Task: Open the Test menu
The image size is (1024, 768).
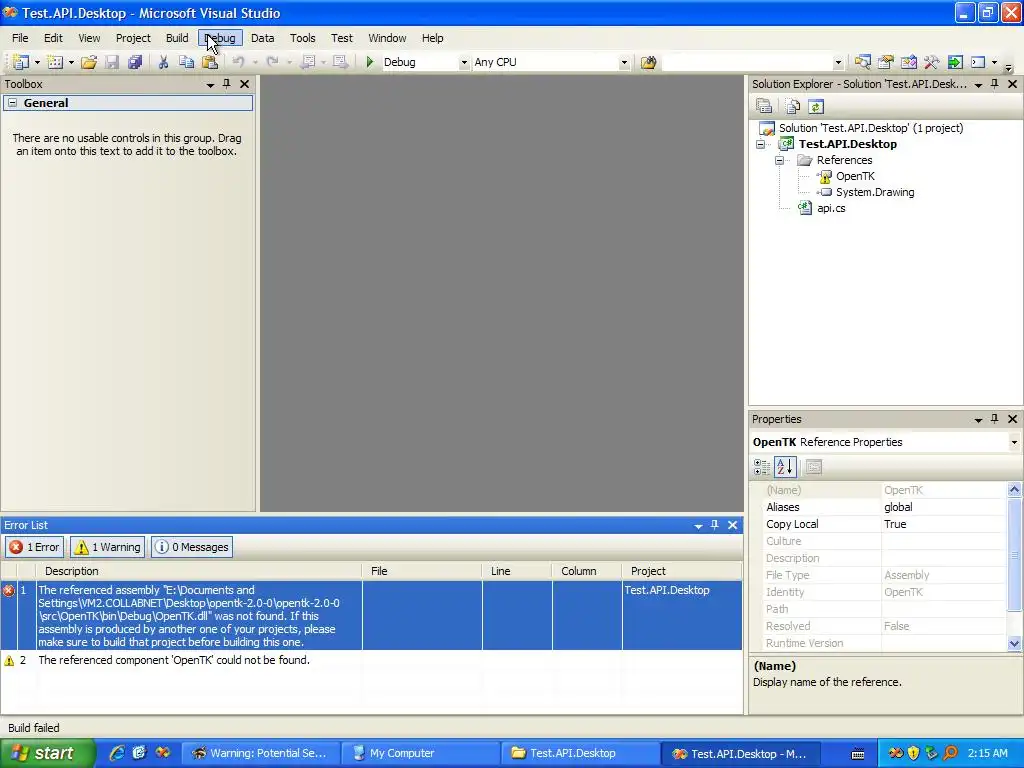Action: (x=342, y=38)
